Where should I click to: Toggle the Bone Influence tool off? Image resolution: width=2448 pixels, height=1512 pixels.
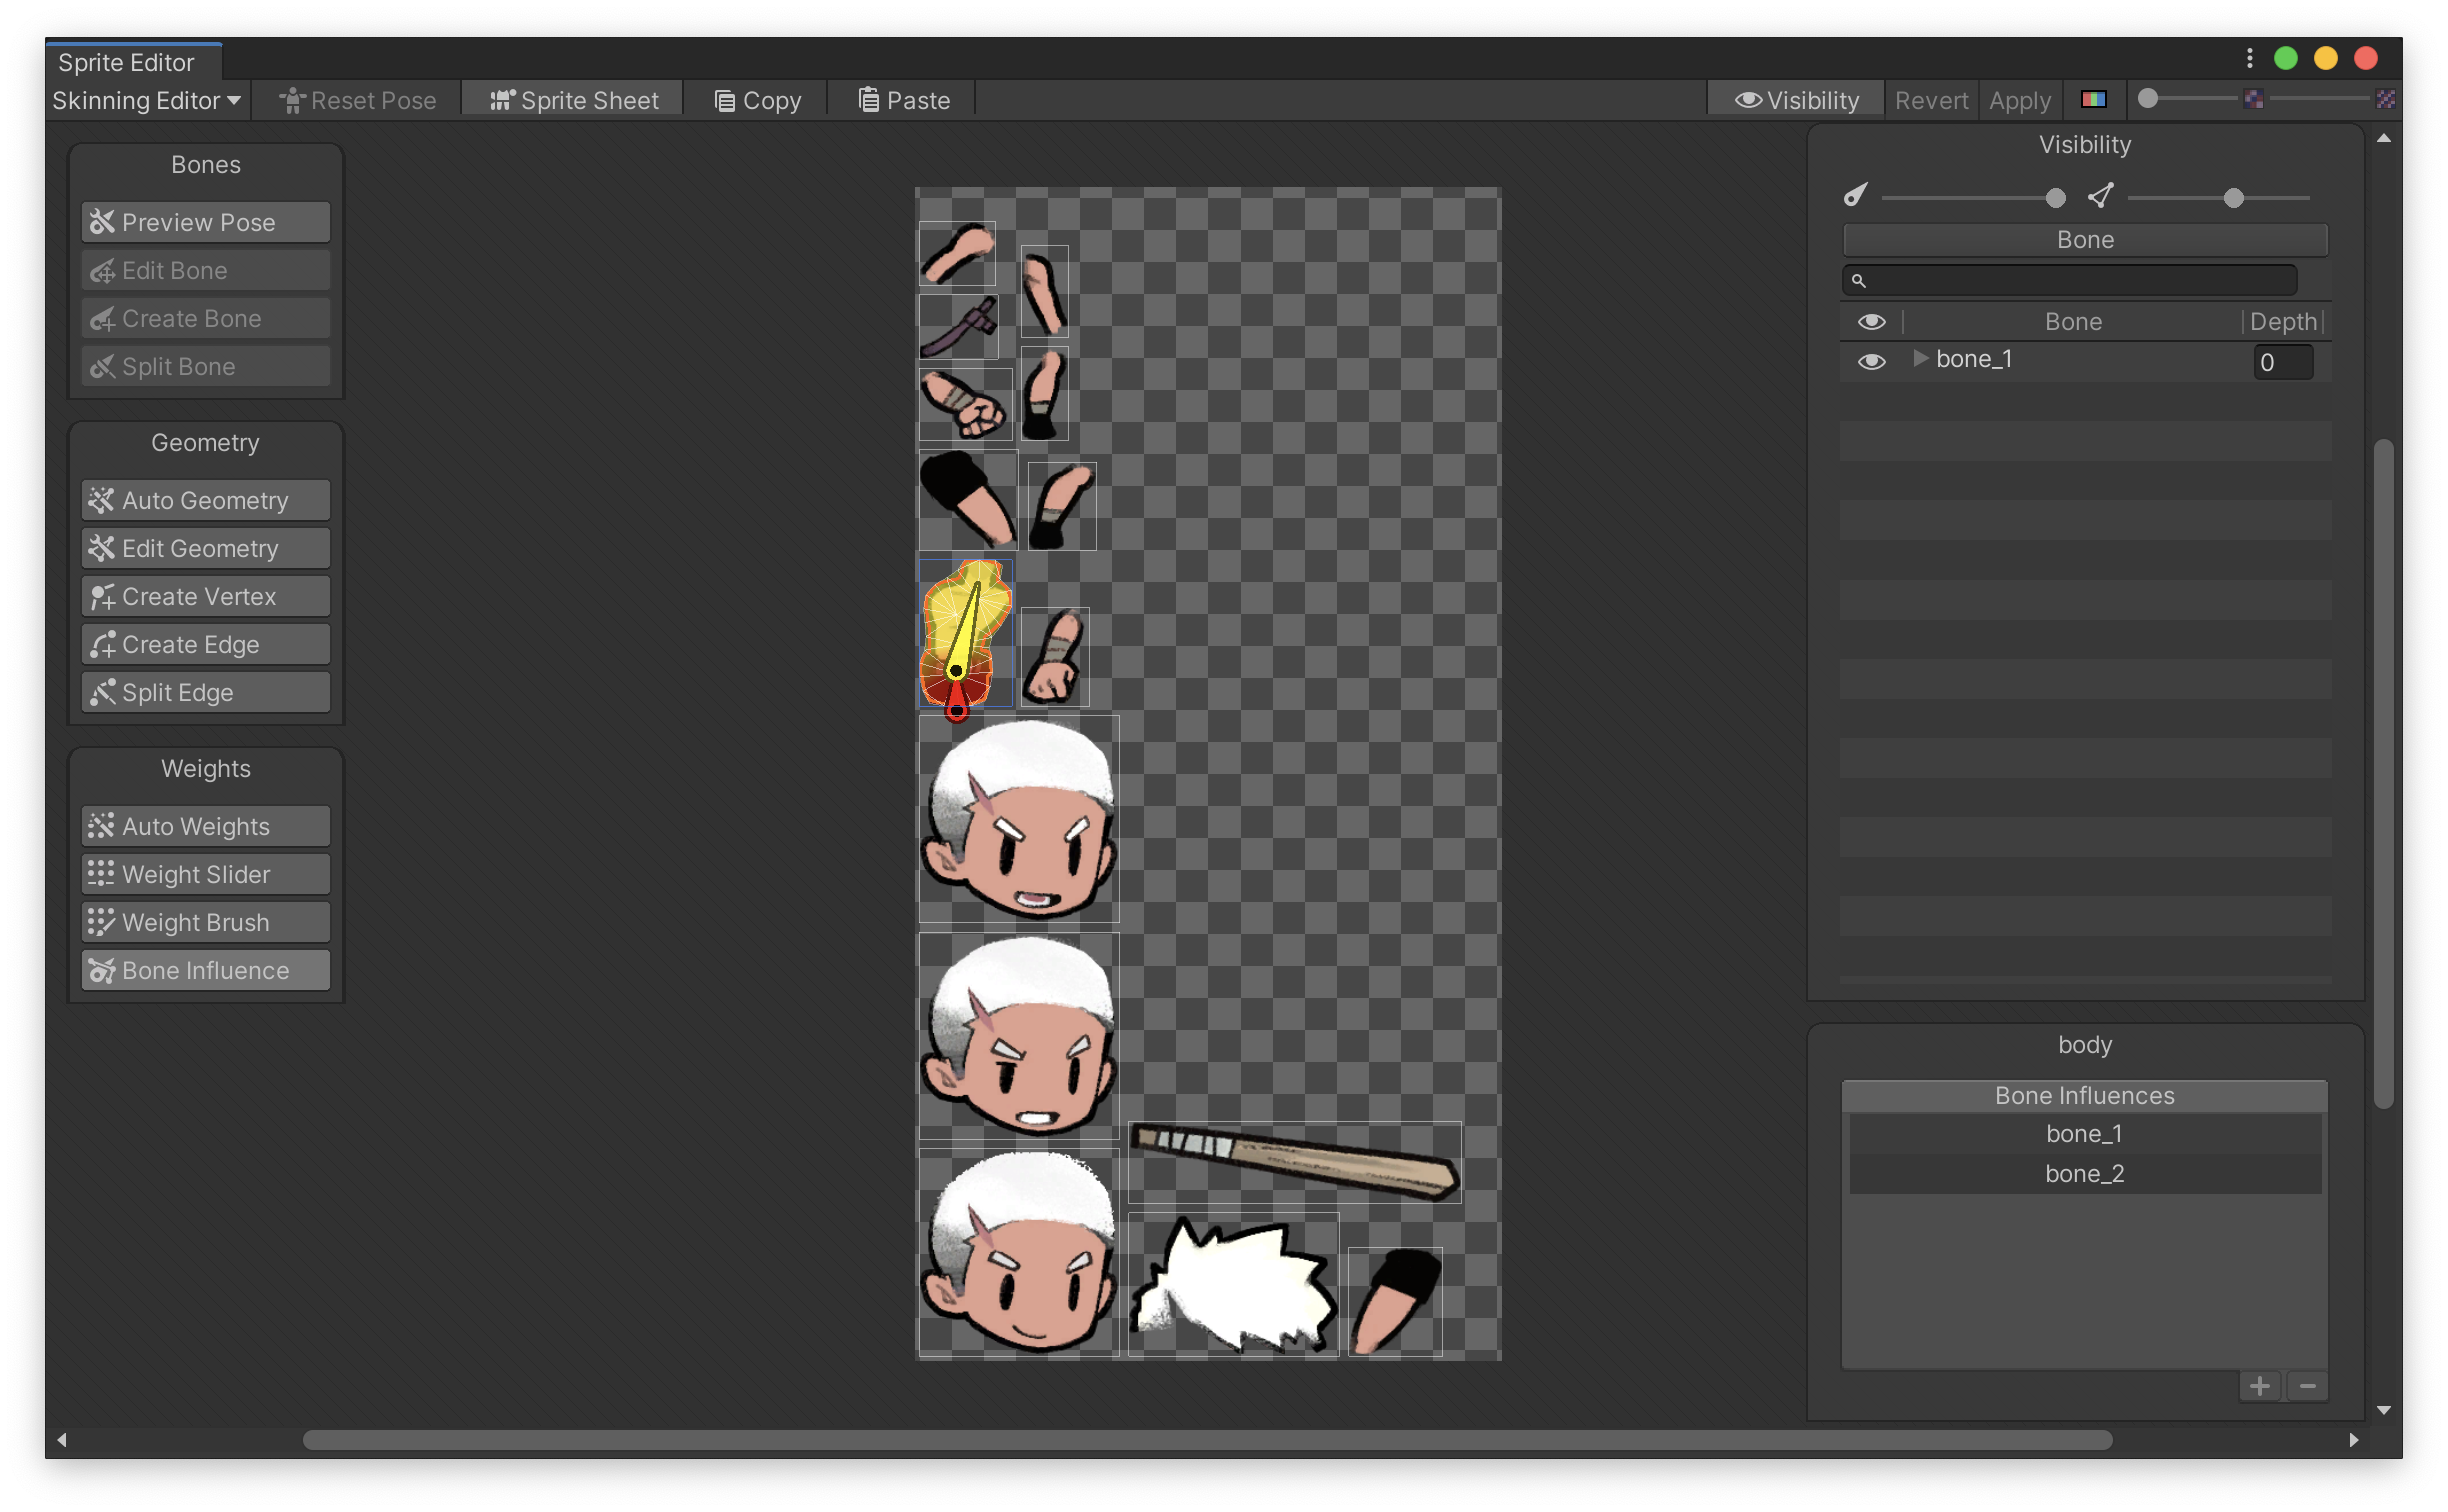[204, 970]
